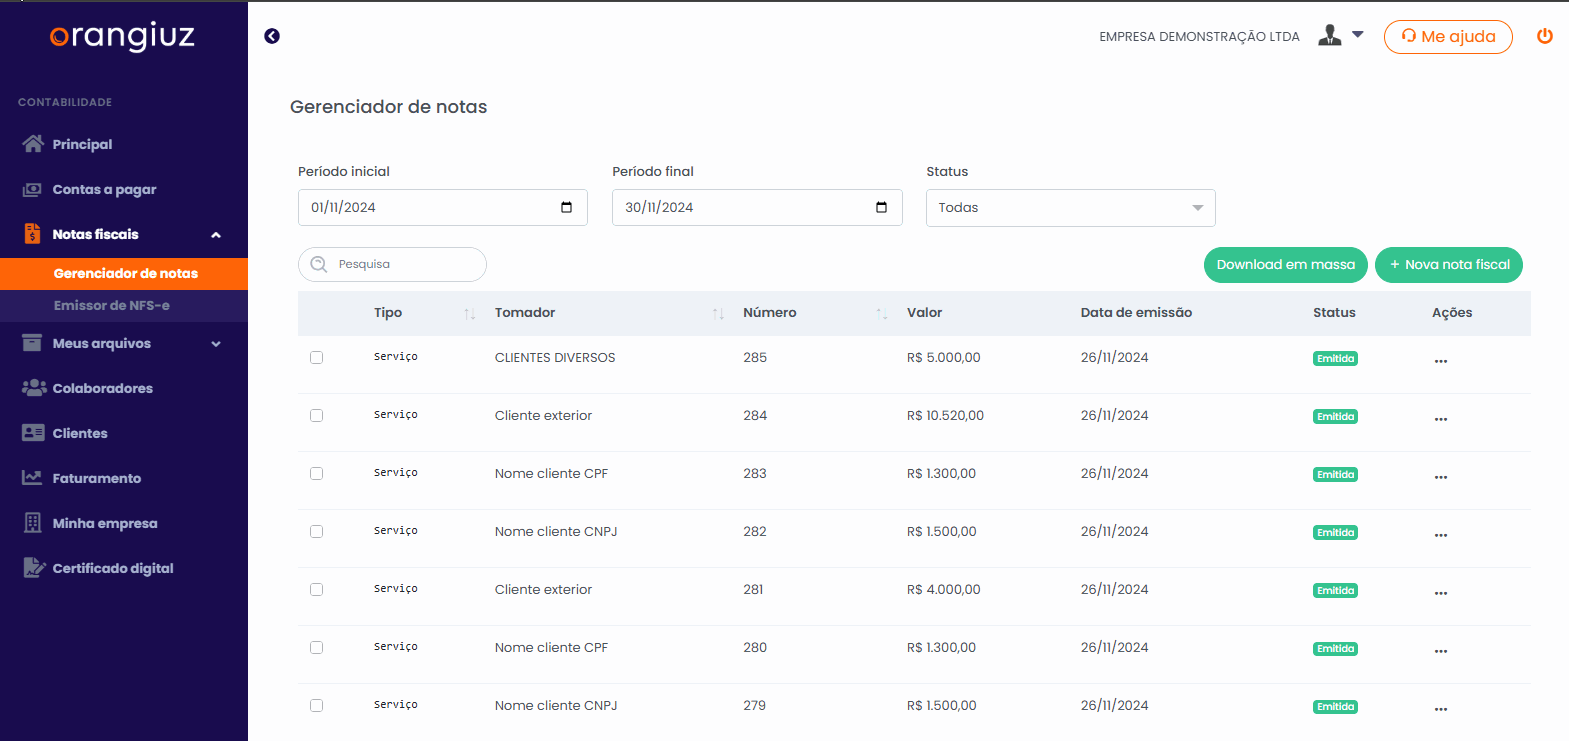This screenshot has height=741, width=1569.
Task: Select checkbox for note 285
Action: [x=316, y=357]
